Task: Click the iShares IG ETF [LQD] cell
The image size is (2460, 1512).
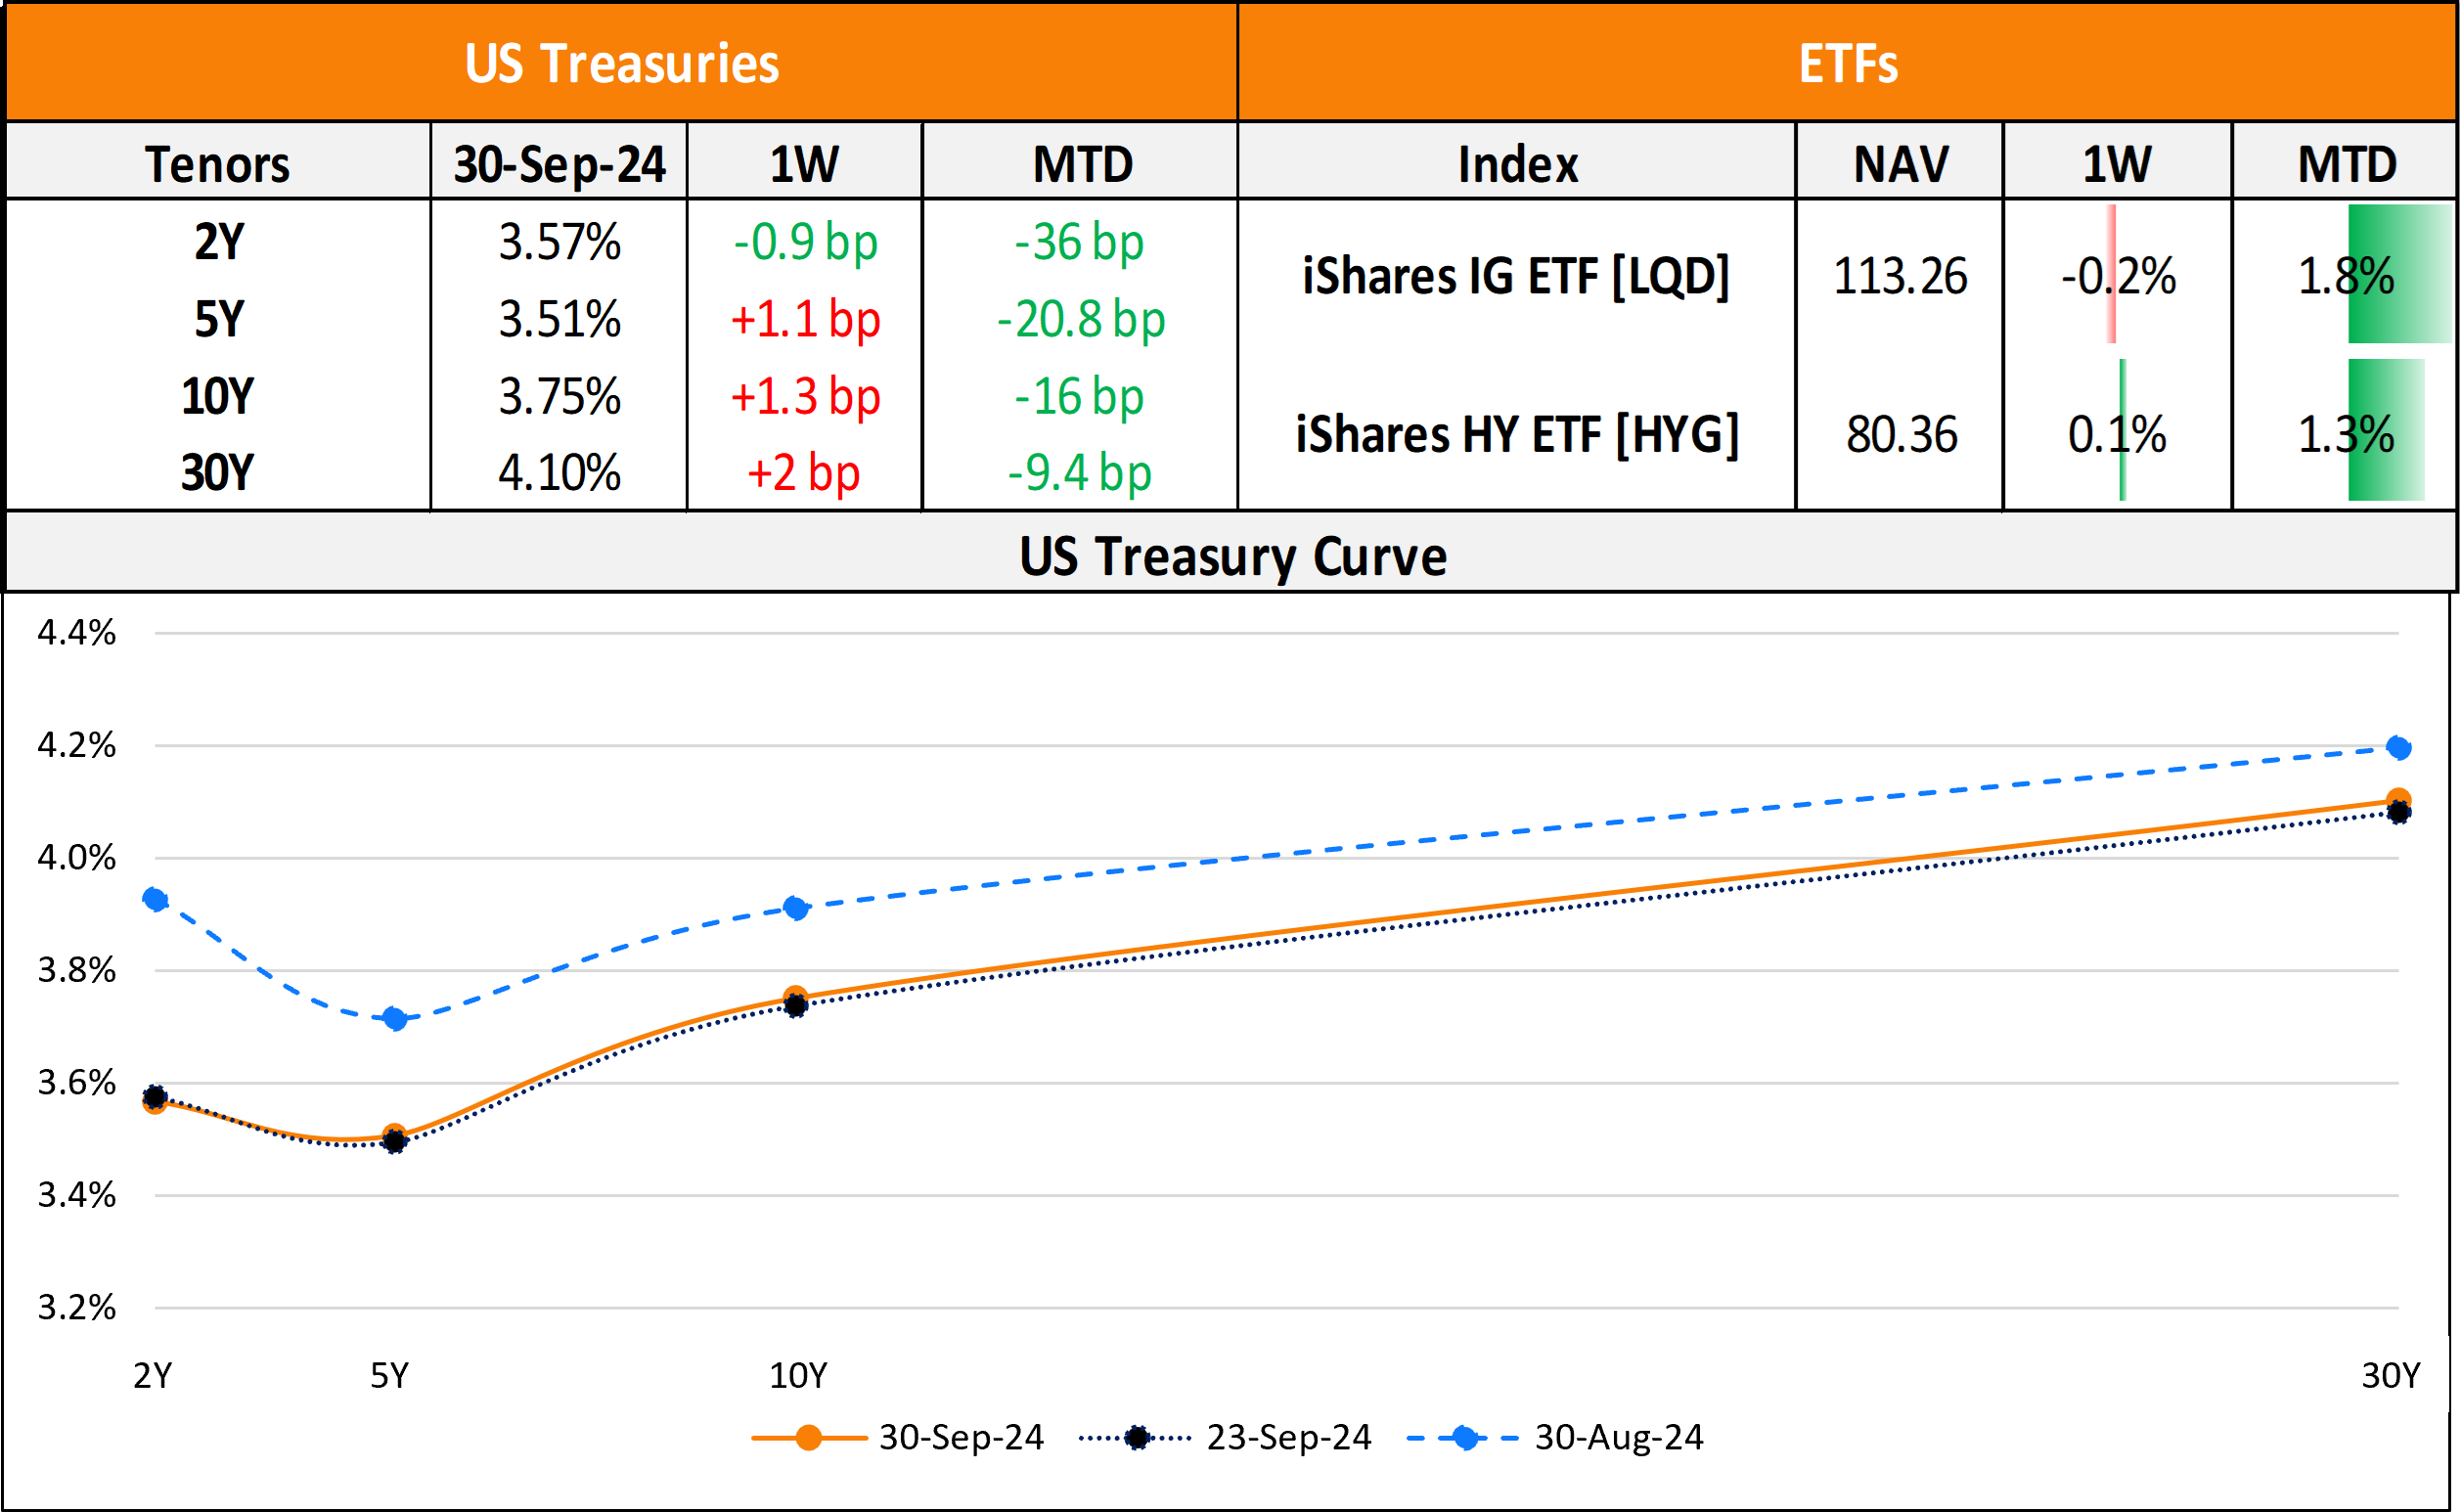Action: (x=1516, y=275)
